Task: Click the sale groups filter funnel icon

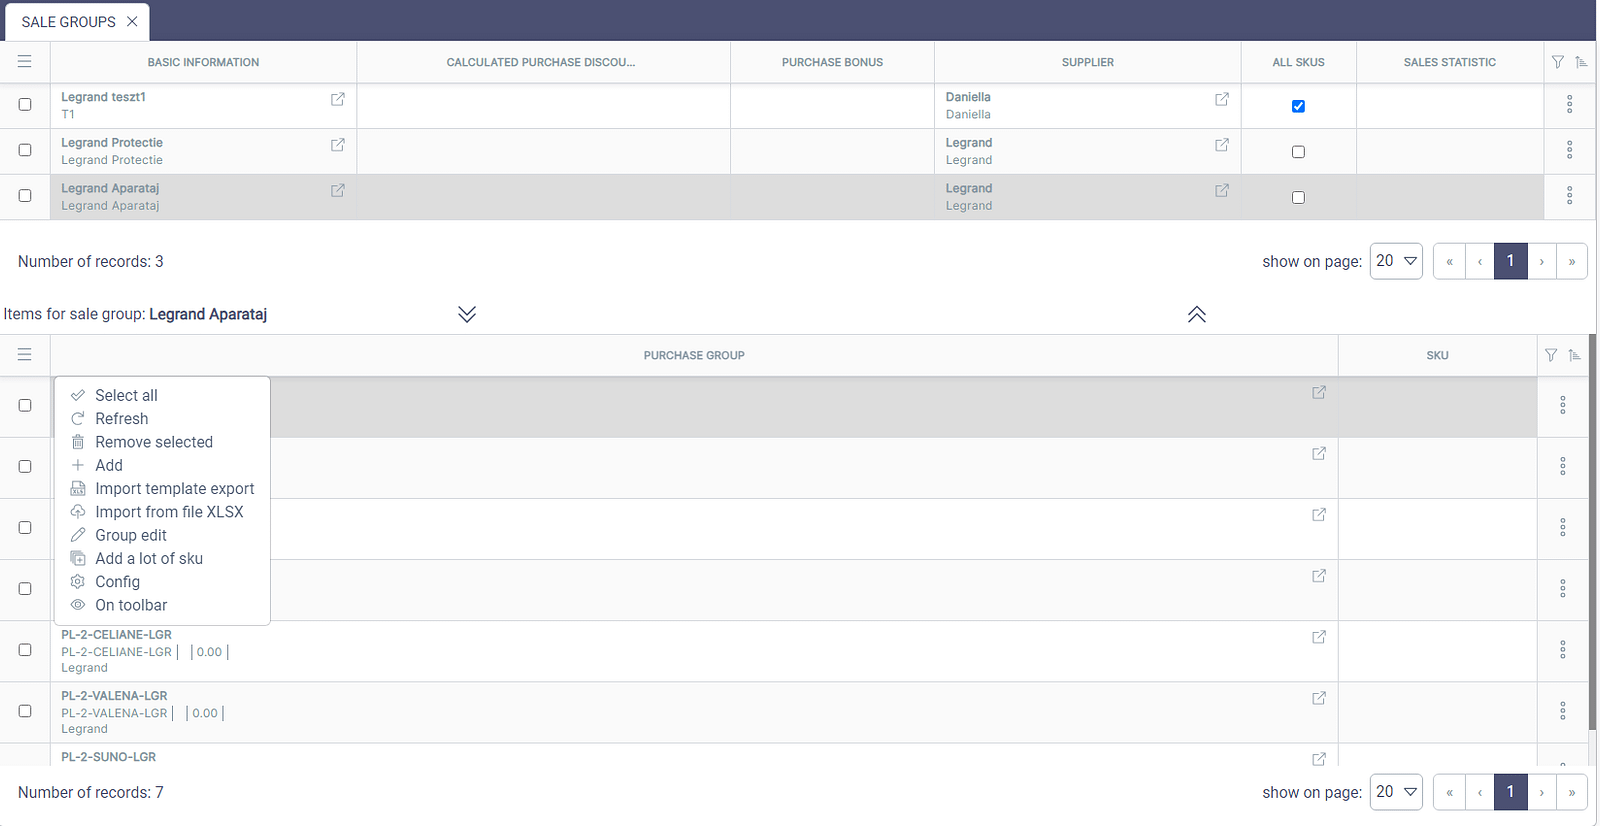Action: pos(1557,62)
